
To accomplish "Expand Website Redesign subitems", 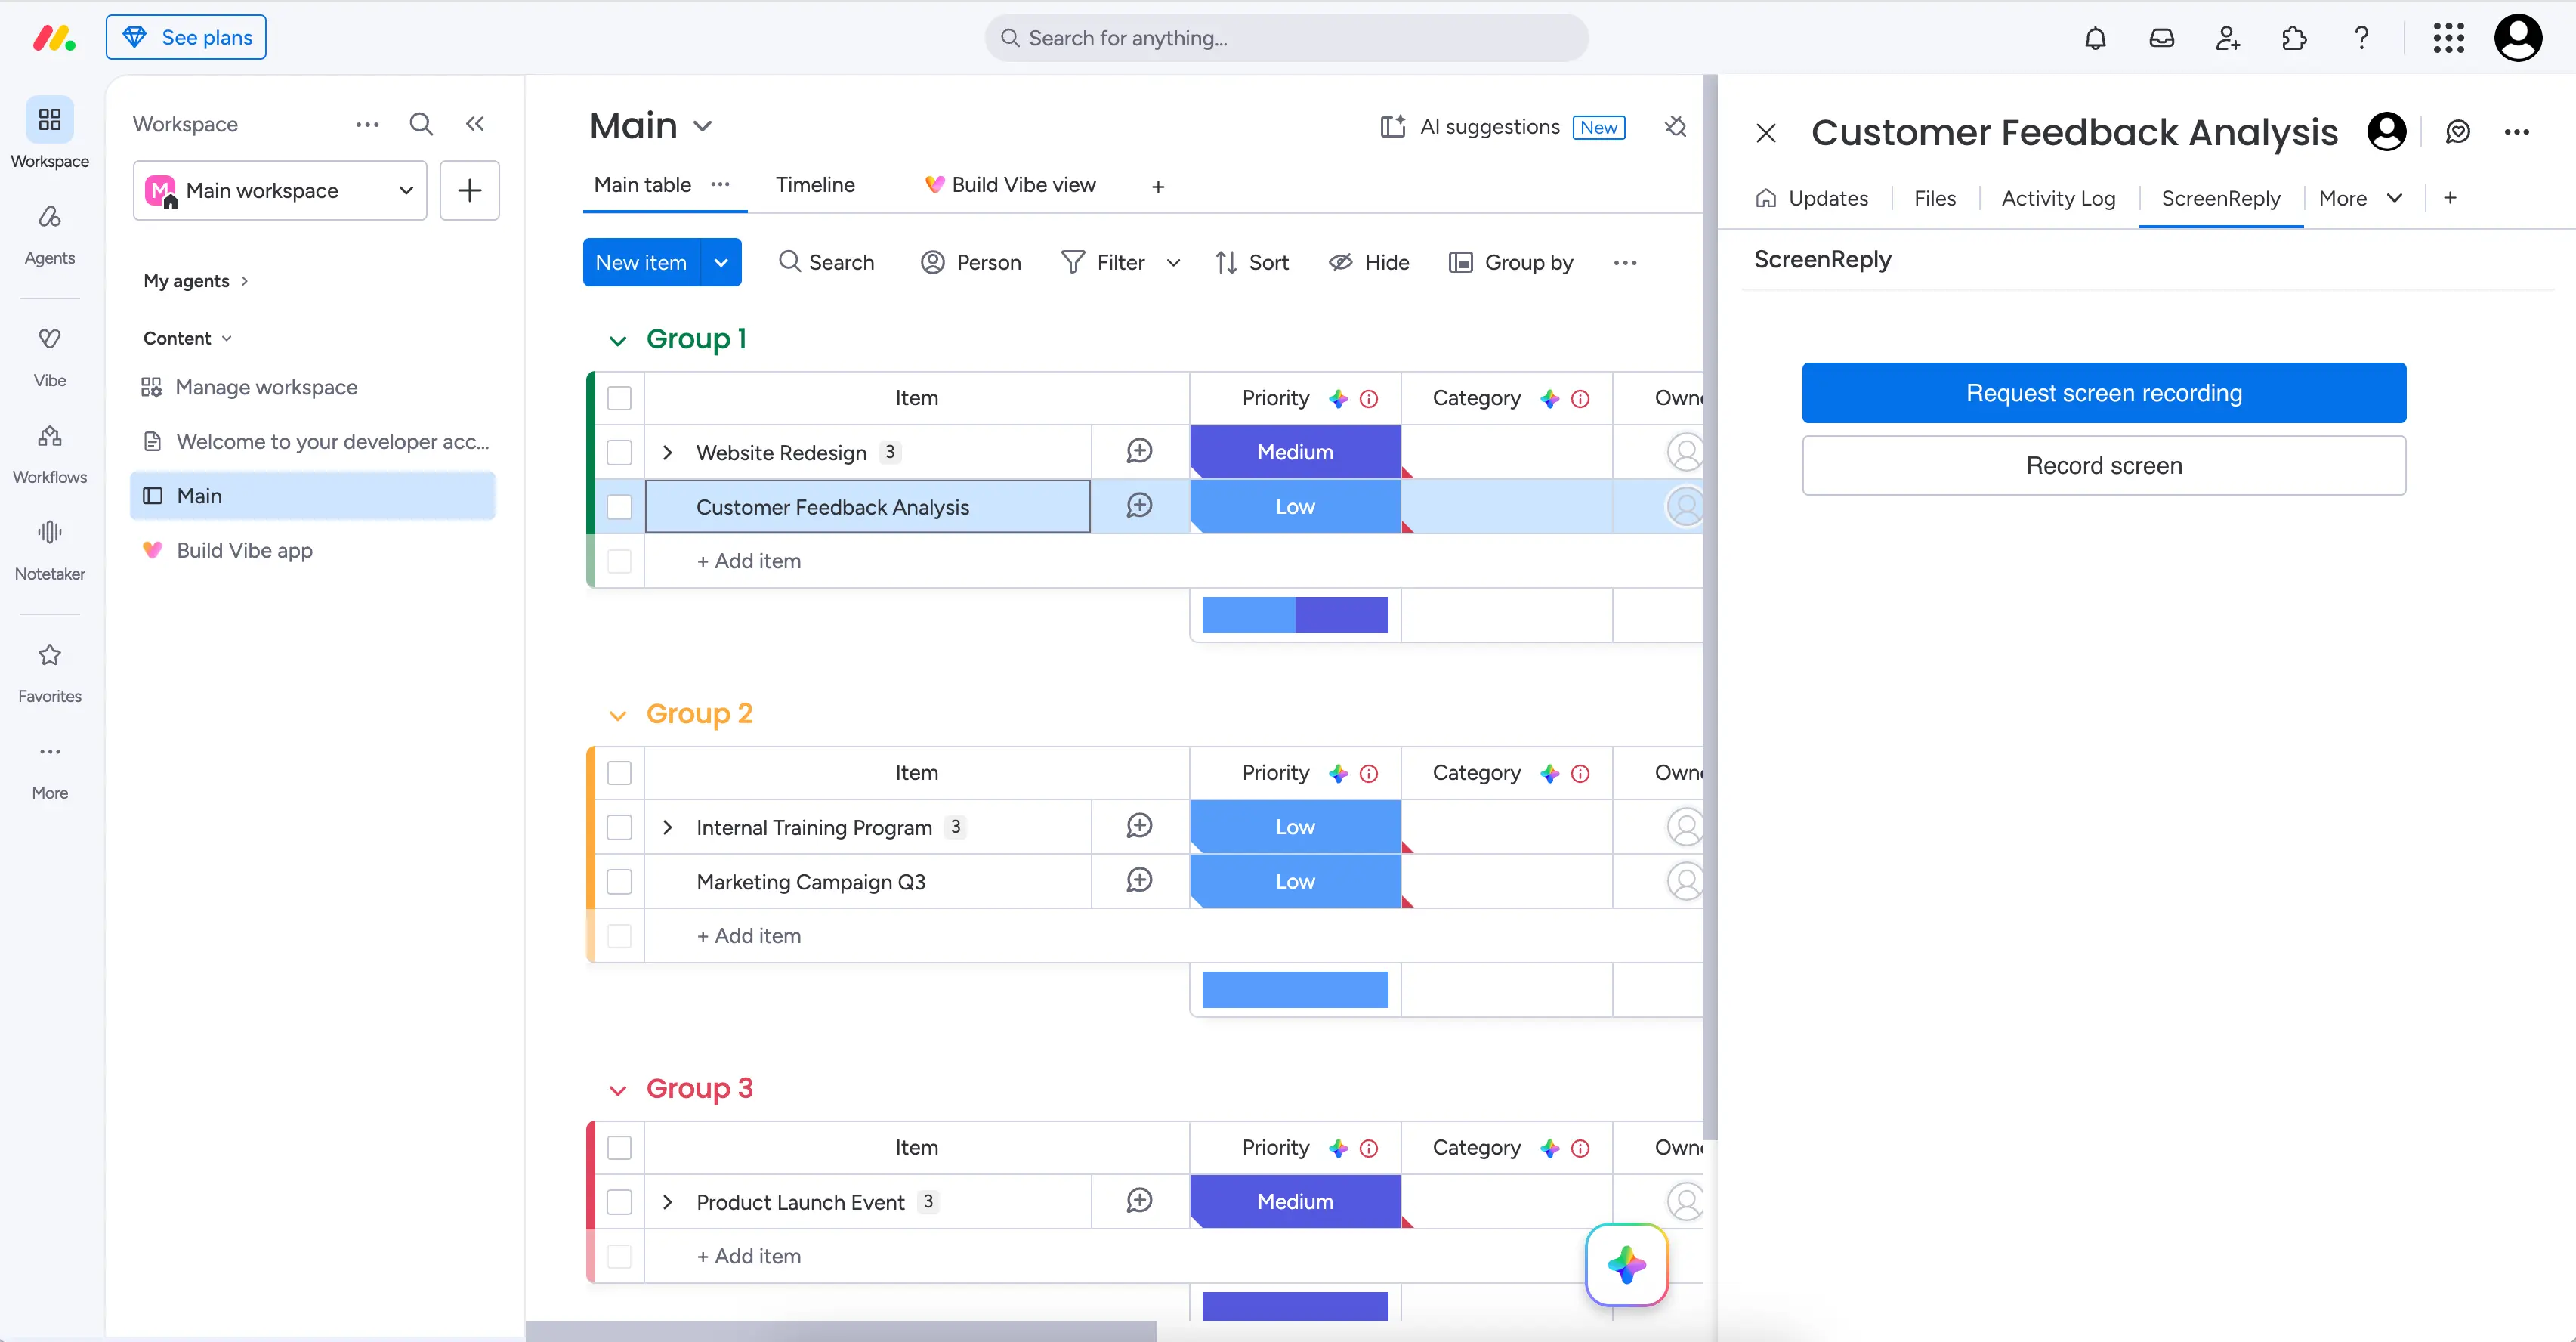I will [668, 452].
